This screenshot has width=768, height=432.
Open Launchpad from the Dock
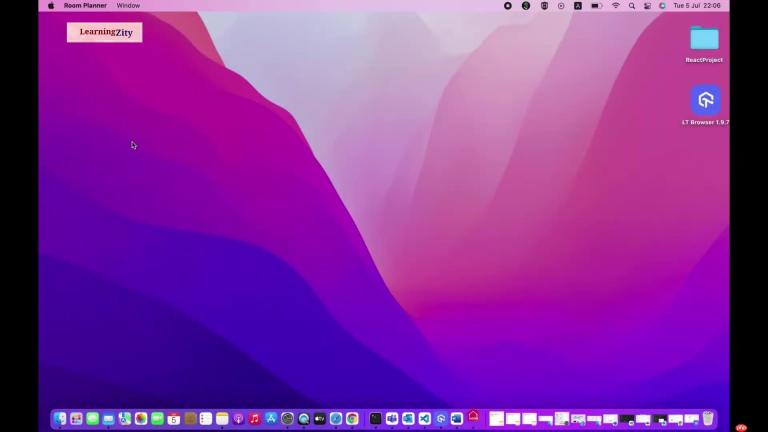[x=76, y=419]
